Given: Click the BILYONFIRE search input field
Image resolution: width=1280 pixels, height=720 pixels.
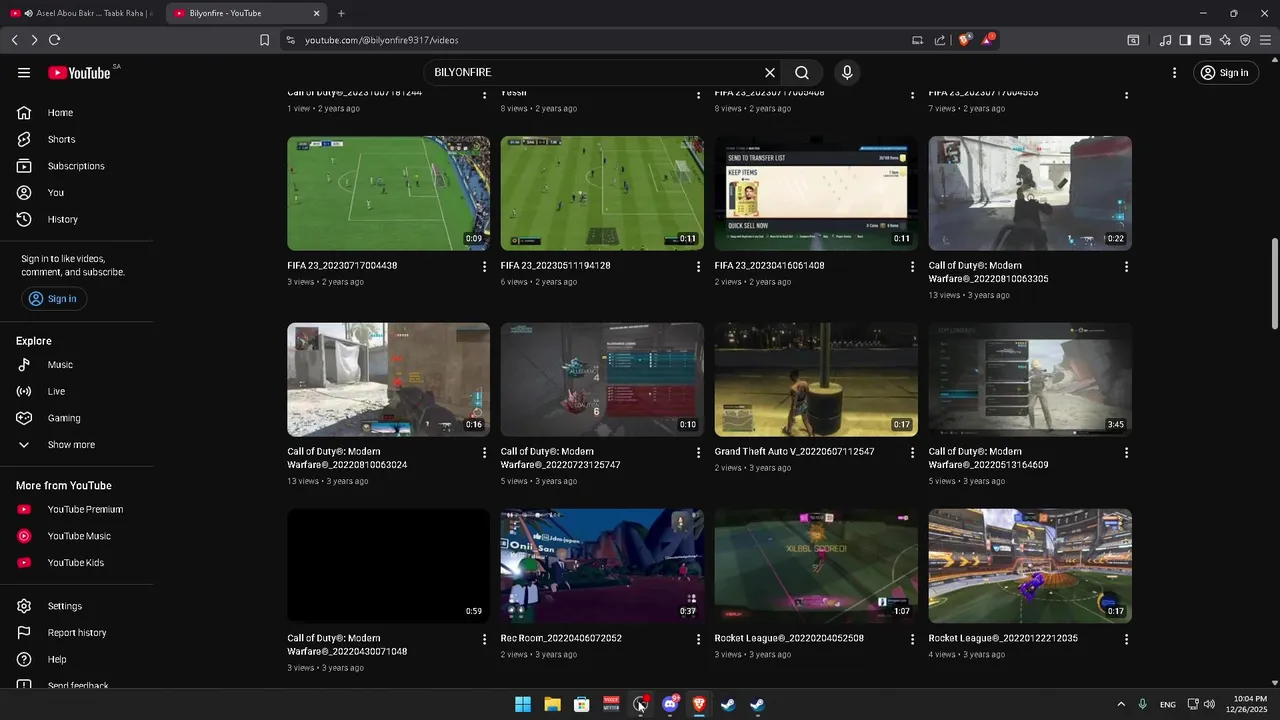Looking at the screenshot, I should 590,73.
